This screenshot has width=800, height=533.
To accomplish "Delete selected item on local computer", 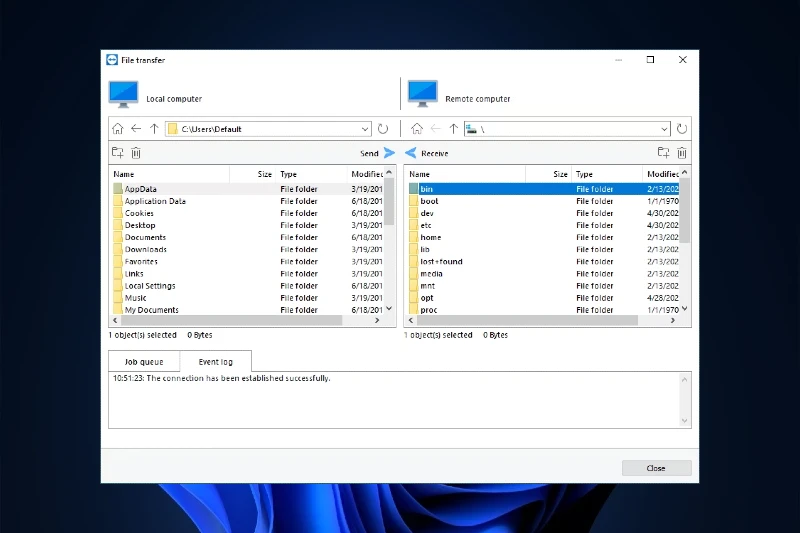I will coord(136,153).
